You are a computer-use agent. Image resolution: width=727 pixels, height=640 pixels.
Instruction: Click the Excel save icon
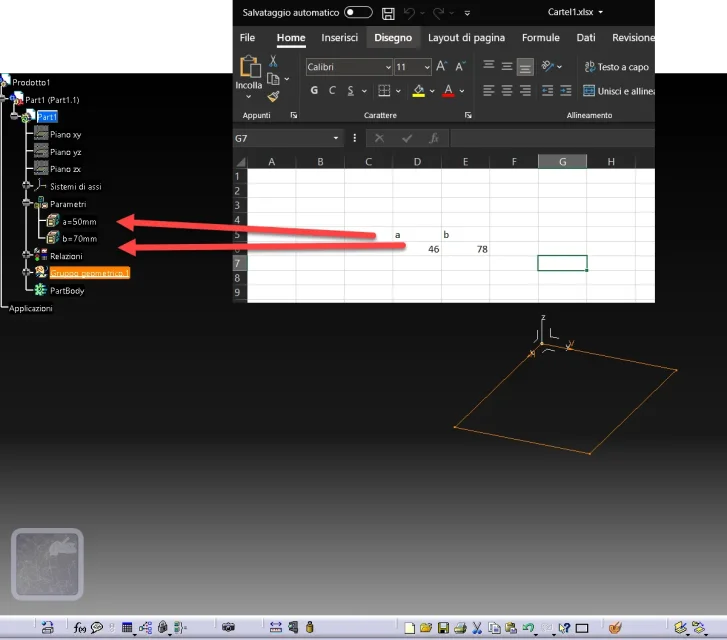coord(388,14)
